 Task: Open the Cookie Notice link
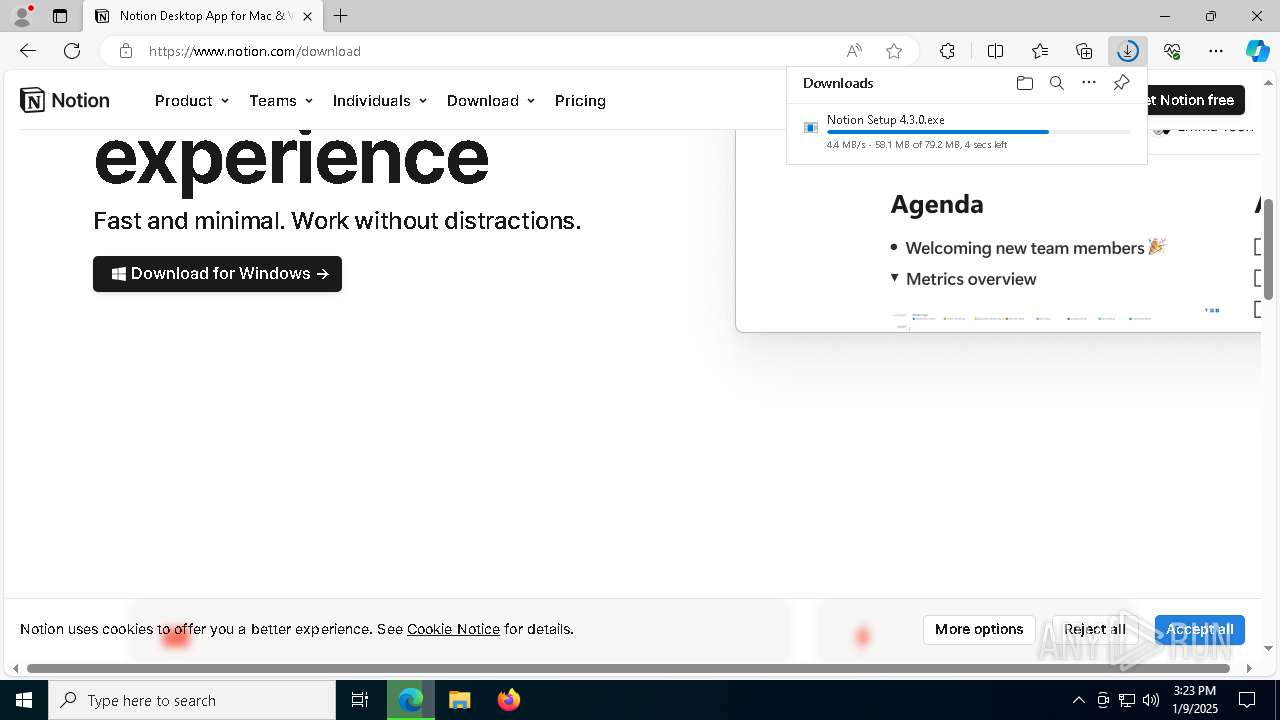pyautogui.click(x=453, y=629)
